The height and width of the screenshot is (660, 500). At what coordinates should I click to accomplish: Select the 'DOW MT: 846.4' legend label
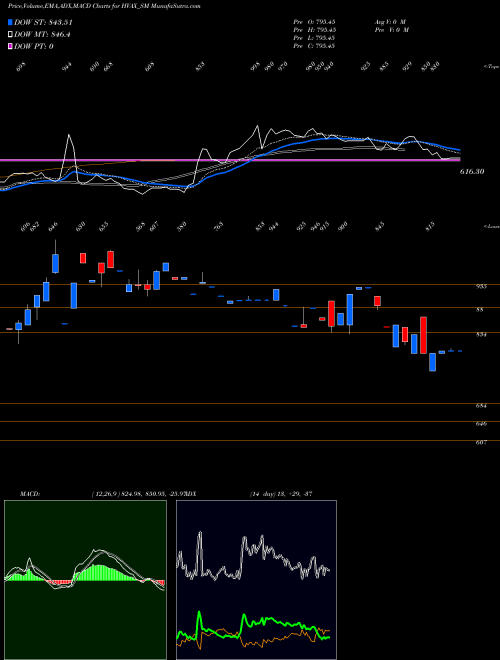pyautogui.click(x=42, y=35)
